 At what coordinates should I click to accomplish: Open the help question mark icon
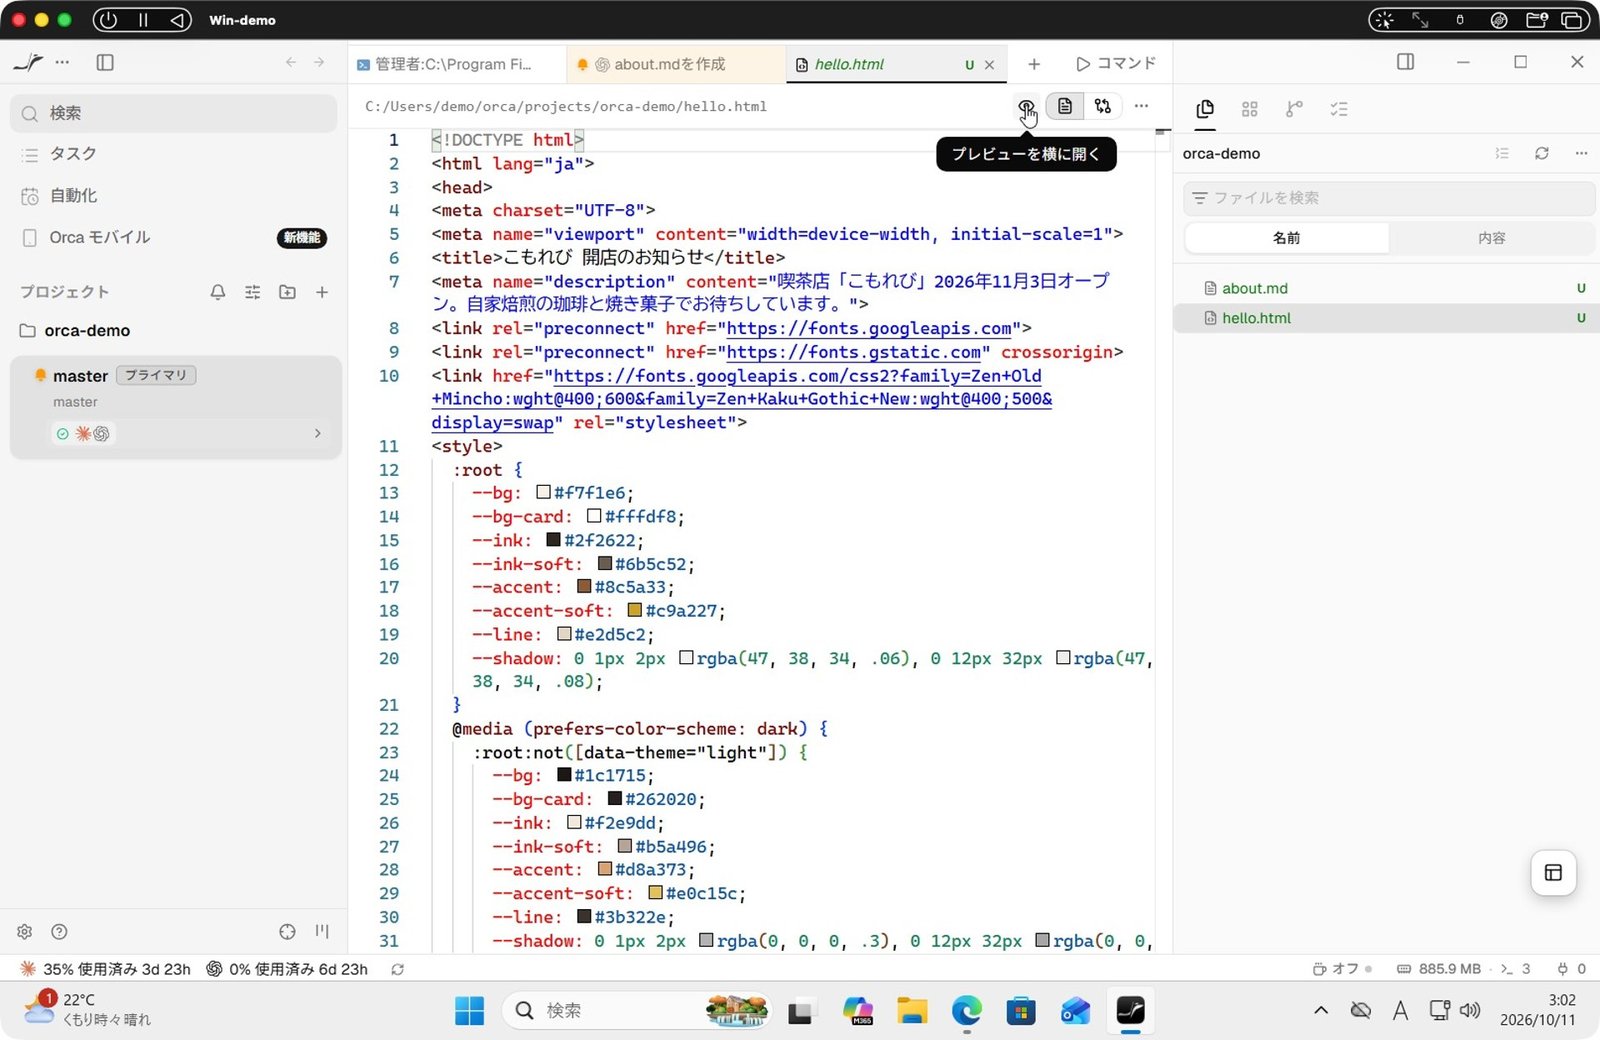59,932
